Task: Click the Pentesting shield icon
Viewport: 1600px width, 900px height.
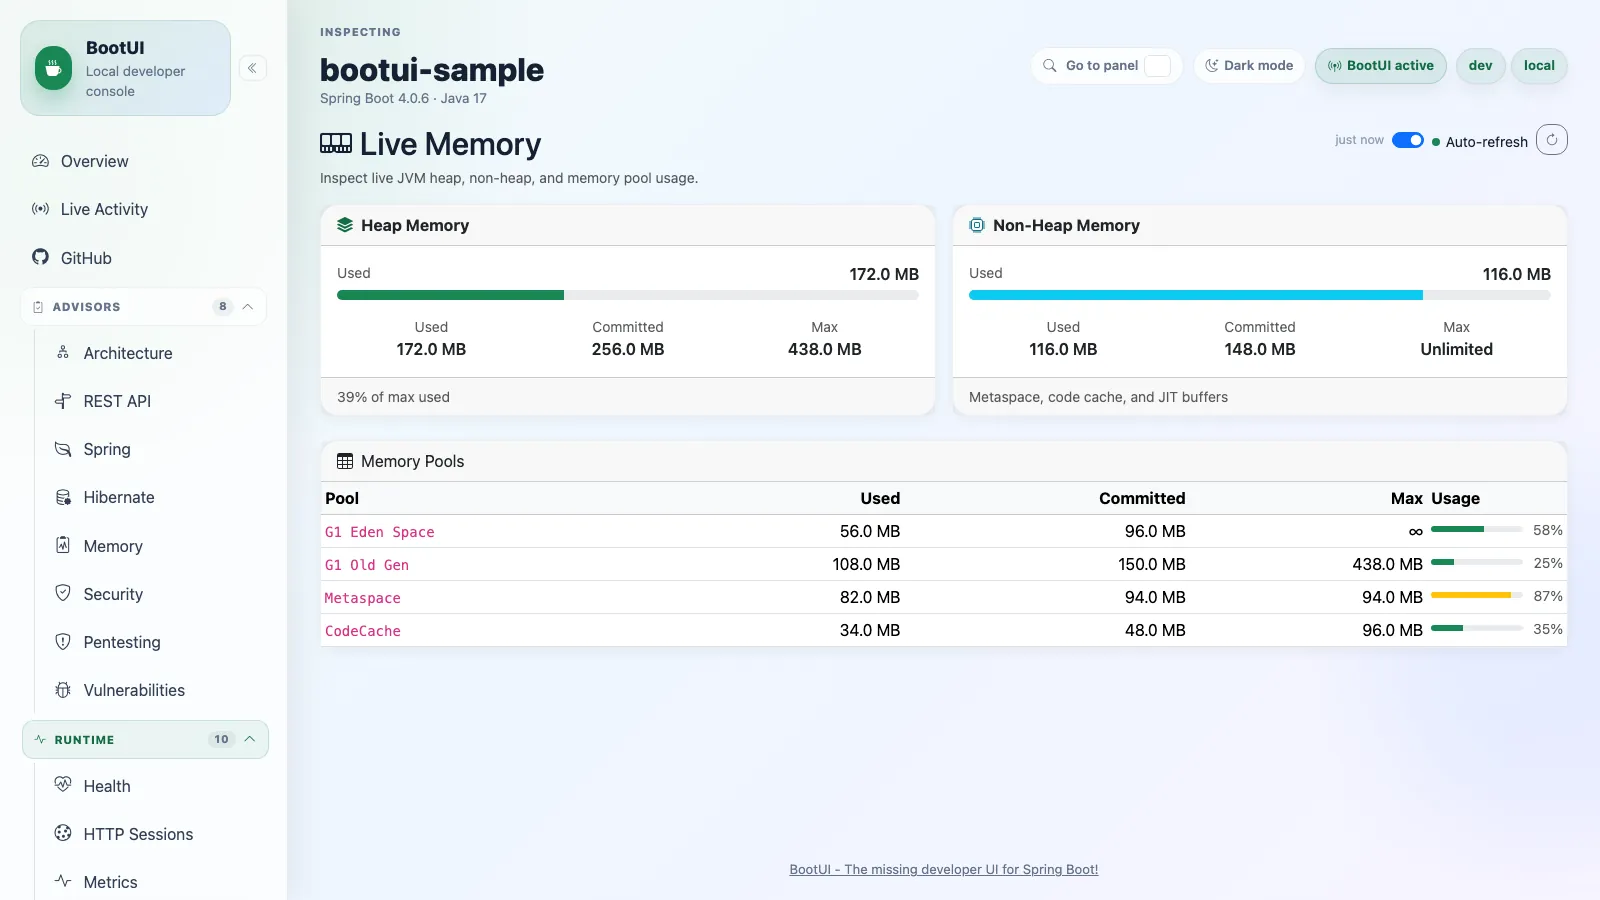Action: [x=63, y=641]
